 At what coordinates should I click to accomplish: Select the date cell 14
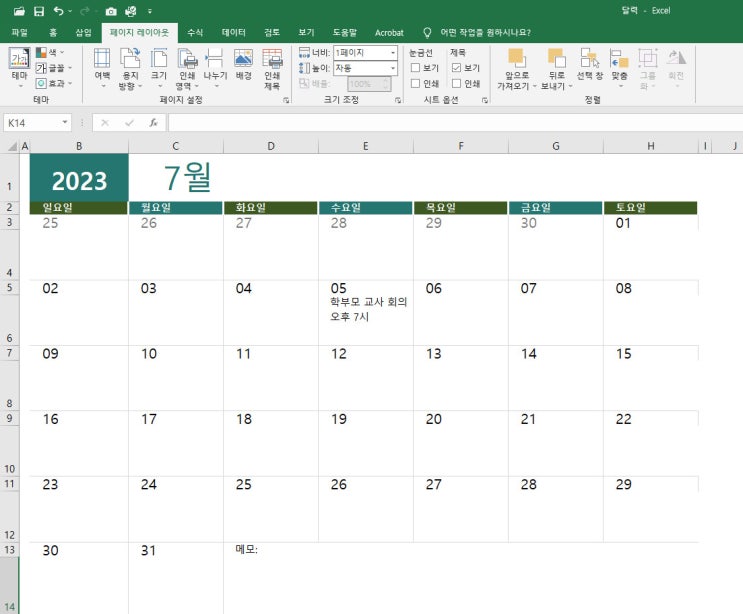[556, 353]
